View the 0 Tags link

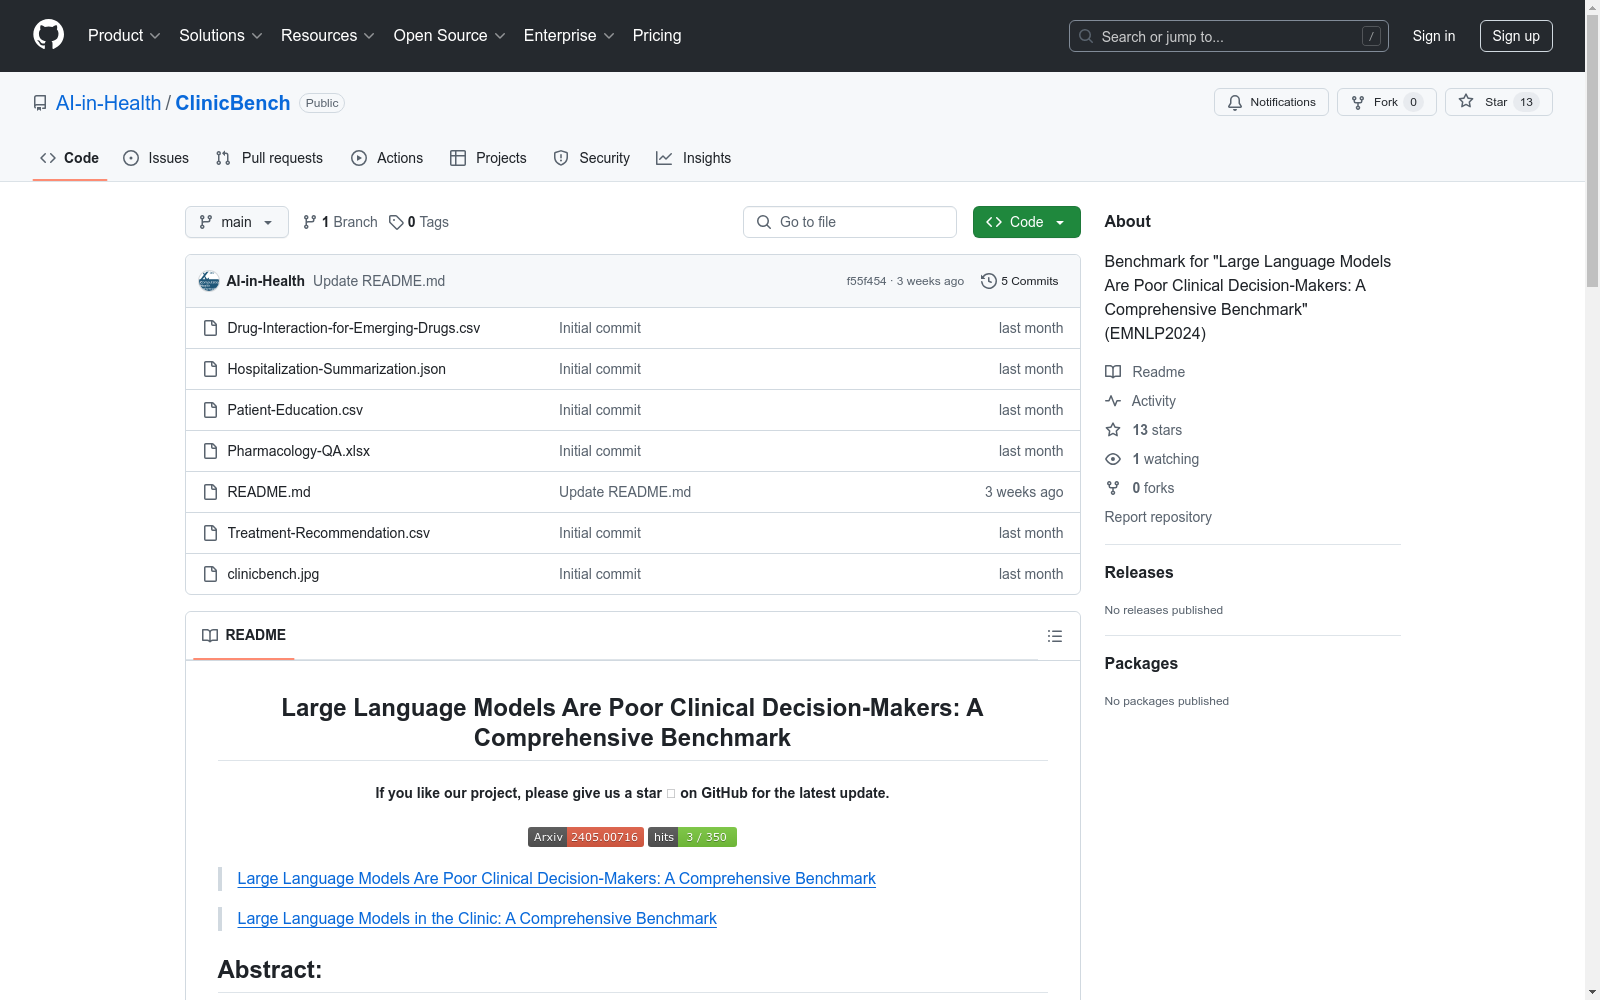(x=419, y=222)
